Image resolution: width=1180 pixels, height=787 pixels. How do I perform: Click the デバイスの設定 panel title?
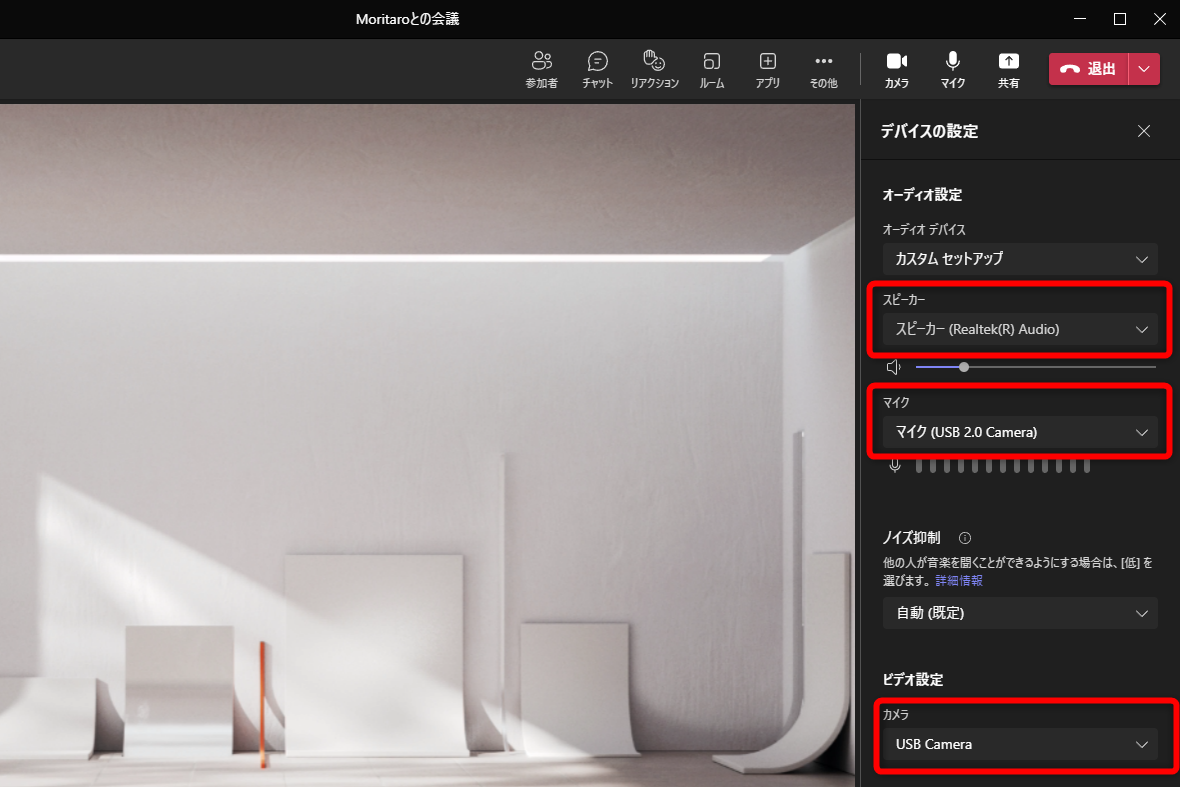(929, 131)
